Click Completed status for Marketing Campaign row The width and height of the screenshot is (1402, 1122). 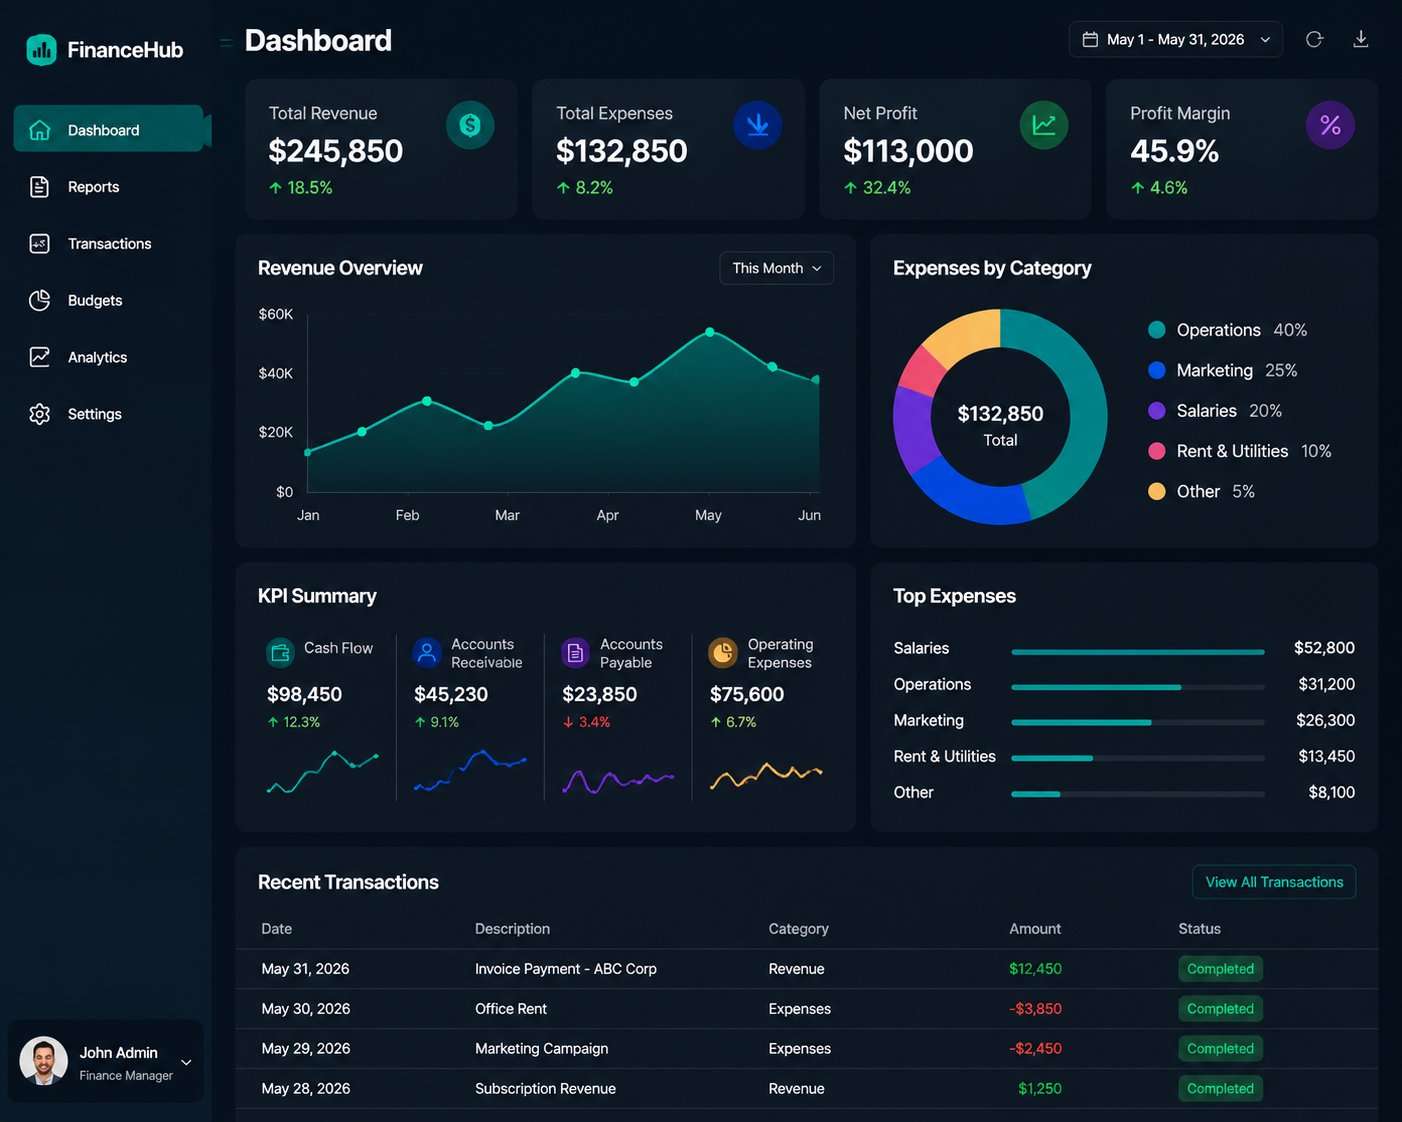click(1220, 1049)
